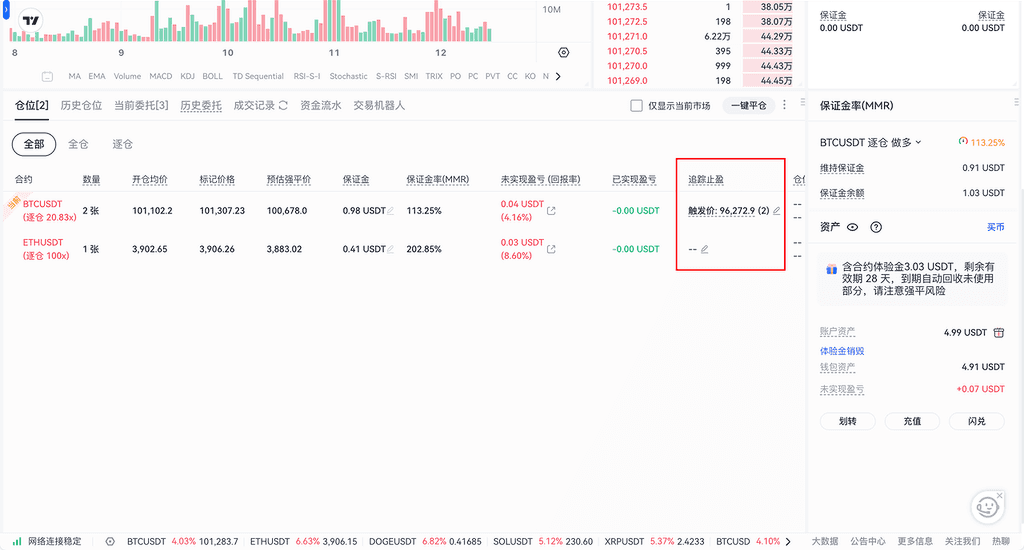Open more options menu beside 一键平仓
The height and width of the screenshot is (550, 1024).
(784, 105)
